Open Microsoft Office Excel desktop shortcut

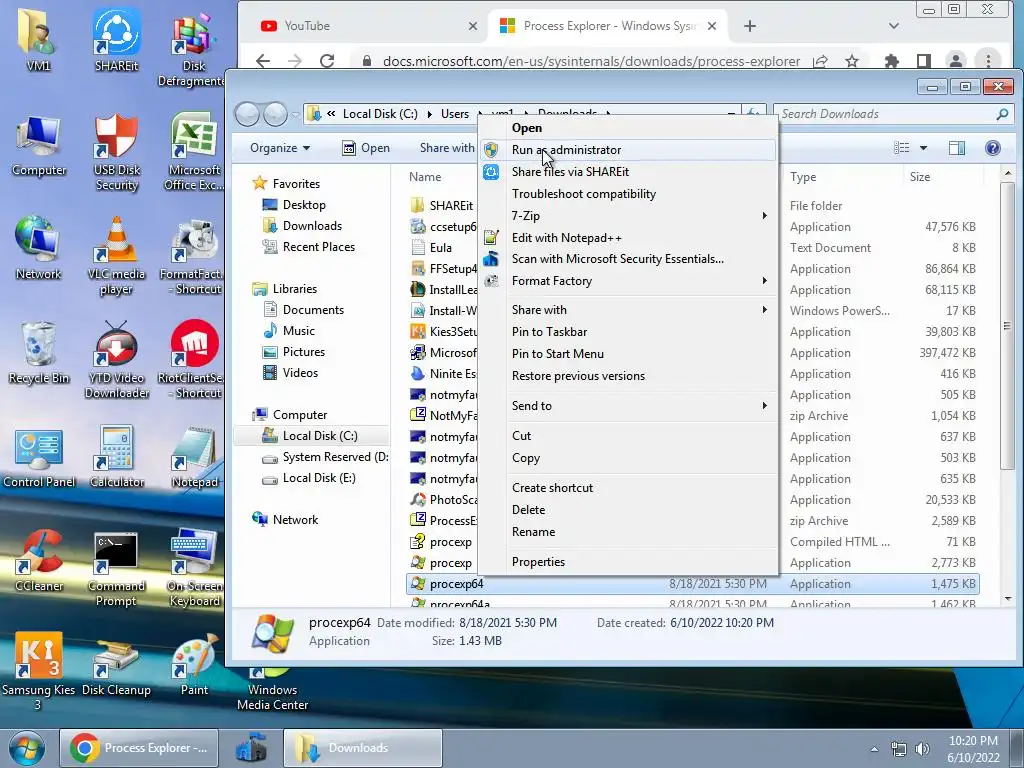point(193,153)
